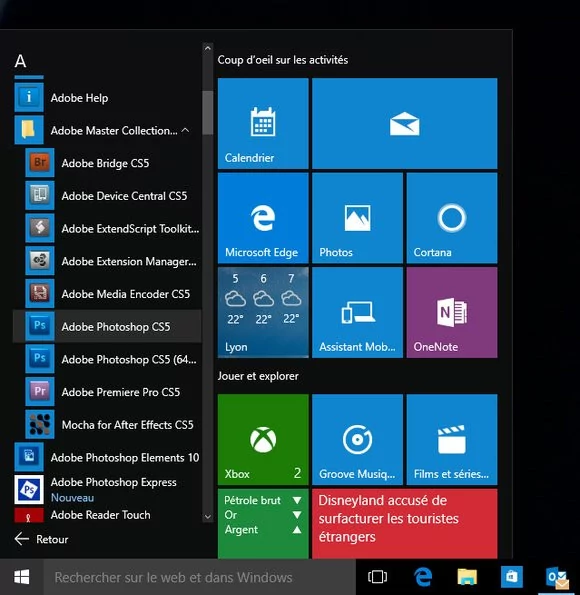Open Adobe Help from the app list

pos(107,98)
